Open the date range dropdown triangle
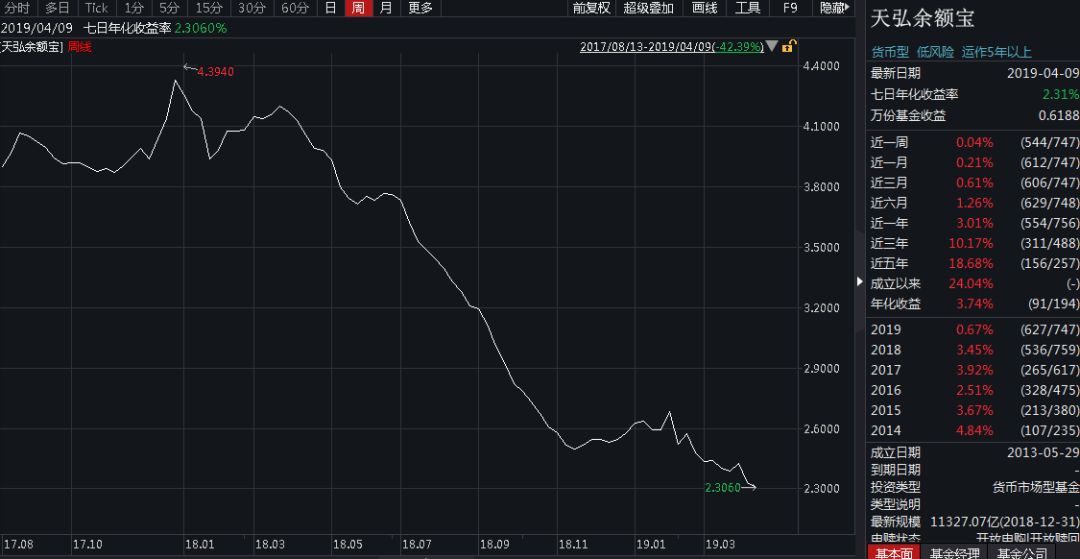The height and width of the screenshot is (559, 1080). tap(772, 46)
